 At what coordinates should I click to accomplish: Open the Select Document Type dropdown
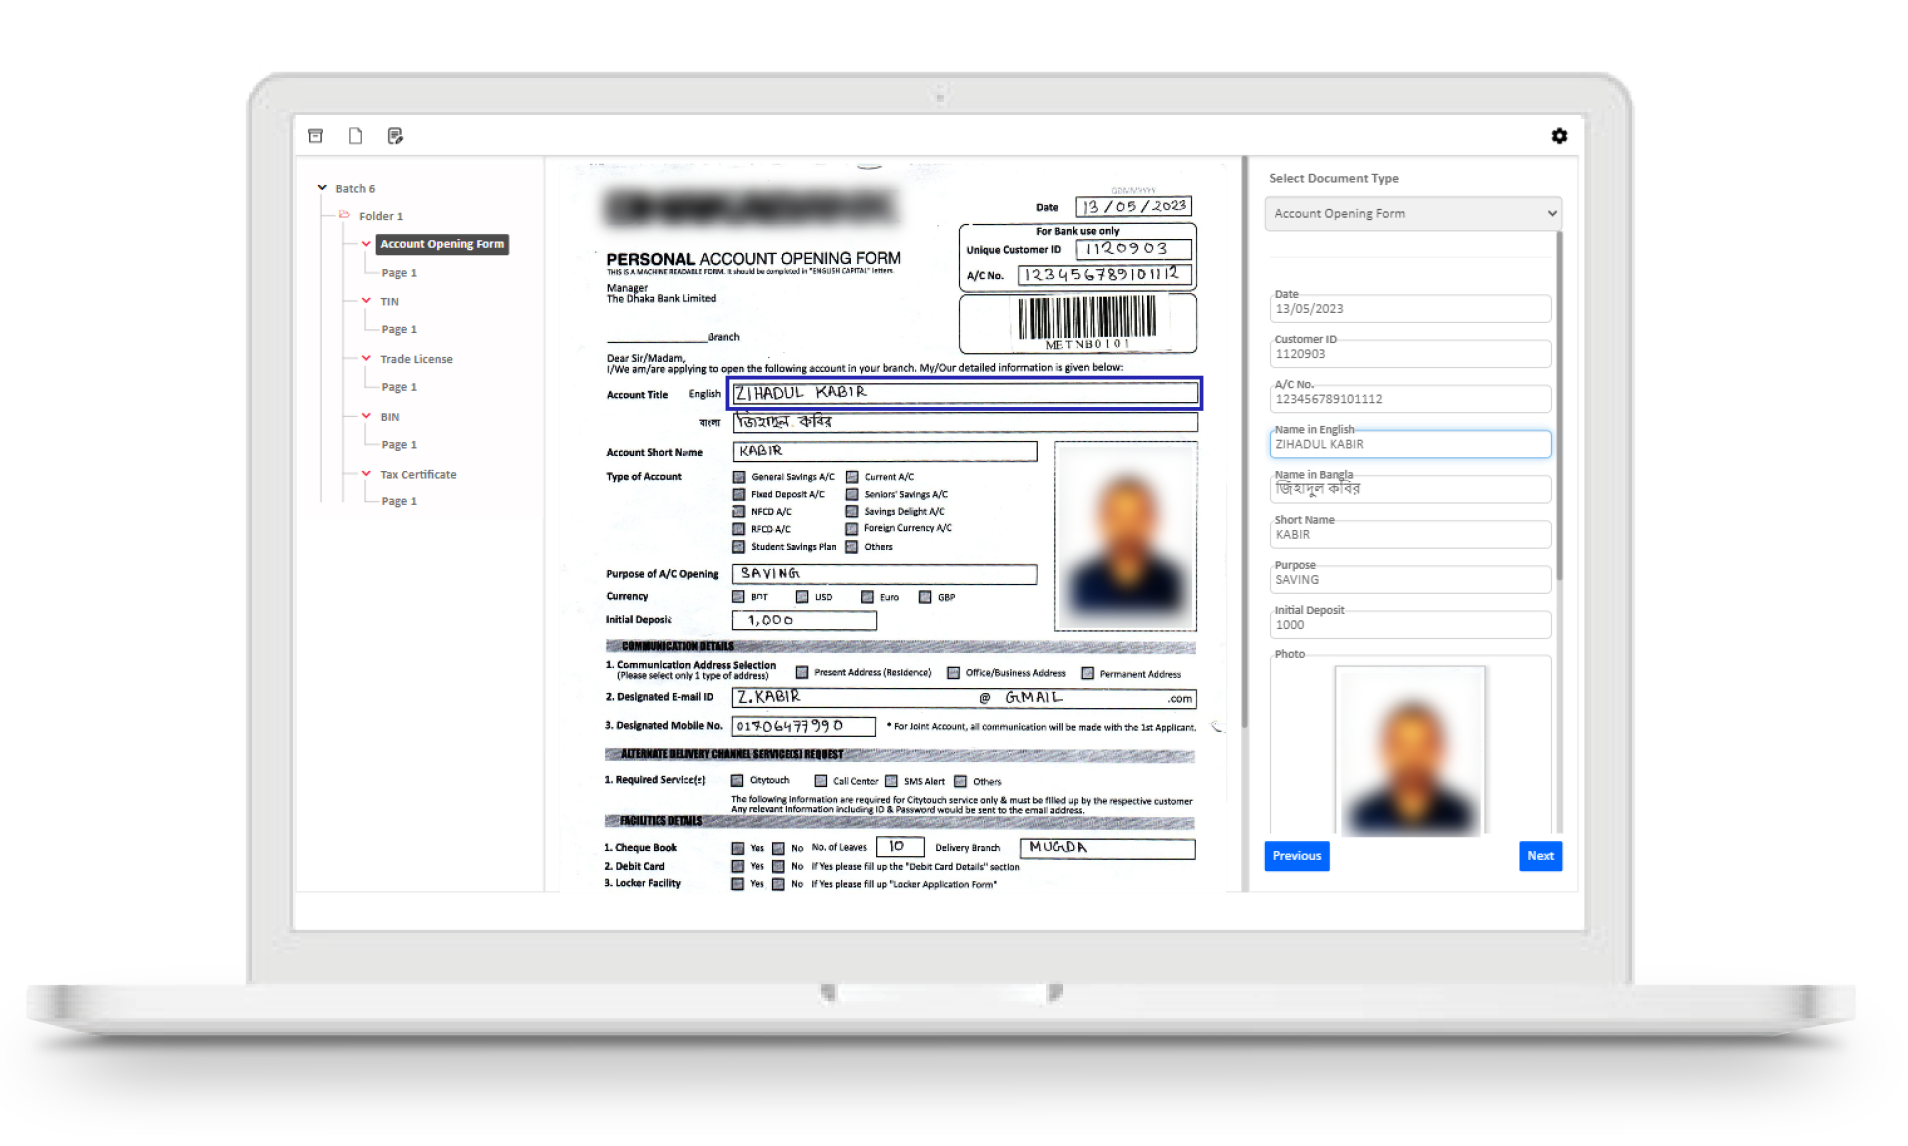click(x=1412, y=214)
